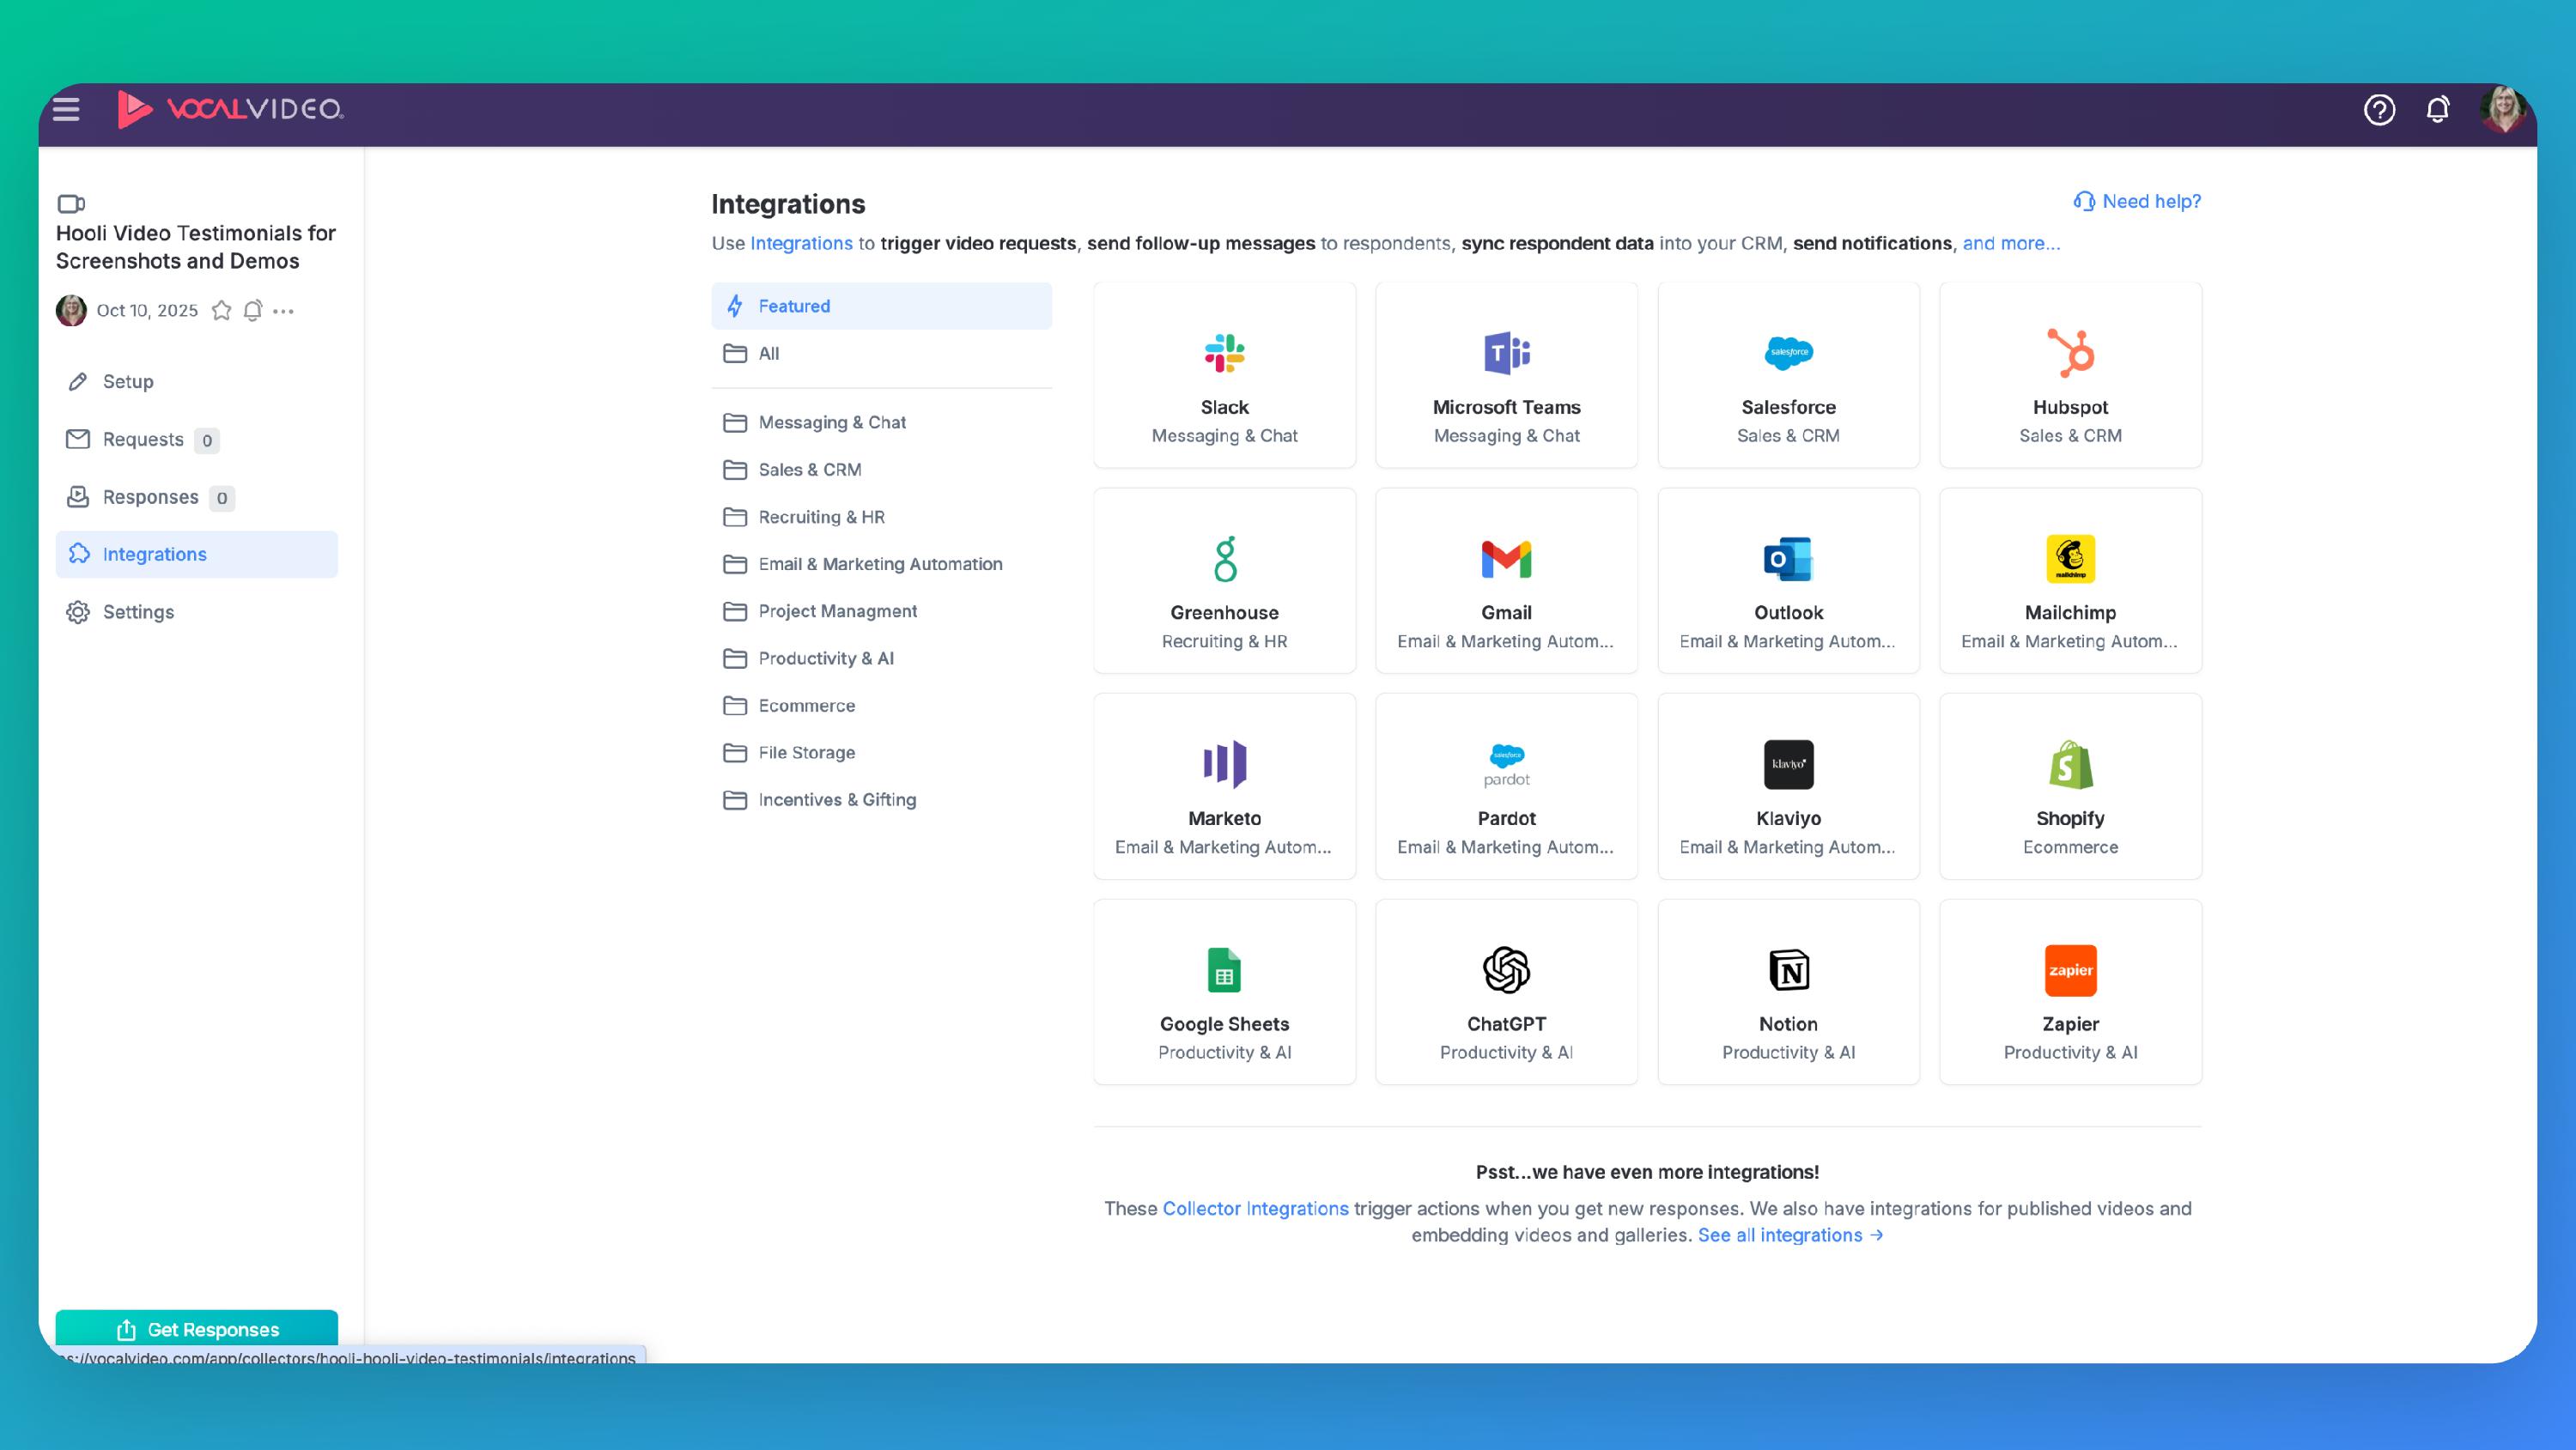Open the ChatGPT integration card

coord(1505,992)
